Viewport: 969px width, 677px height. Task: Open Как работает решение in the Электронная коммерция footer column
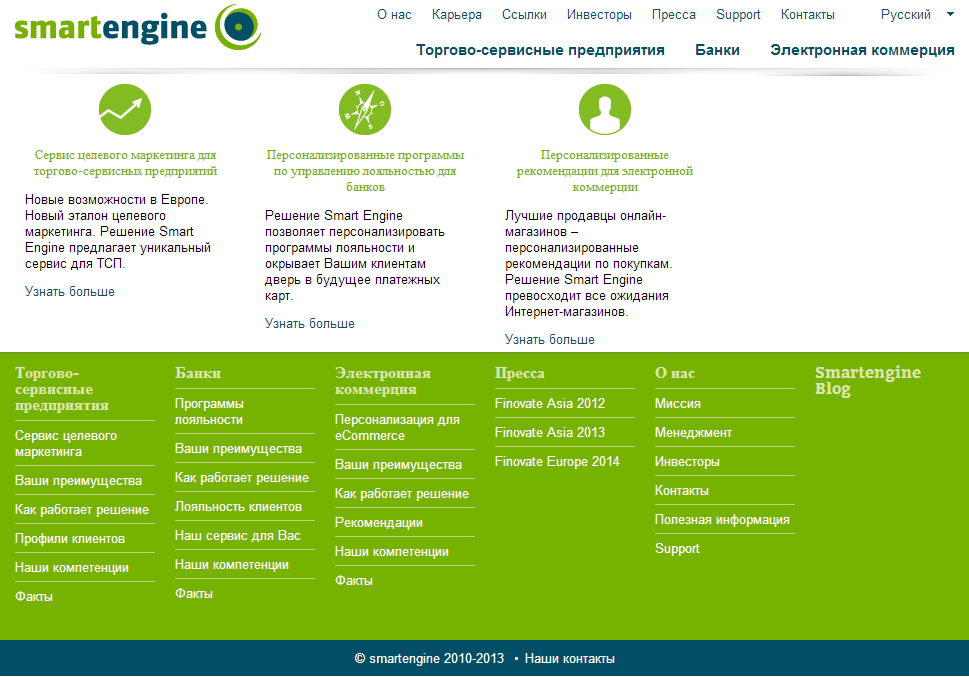[402, 493]
